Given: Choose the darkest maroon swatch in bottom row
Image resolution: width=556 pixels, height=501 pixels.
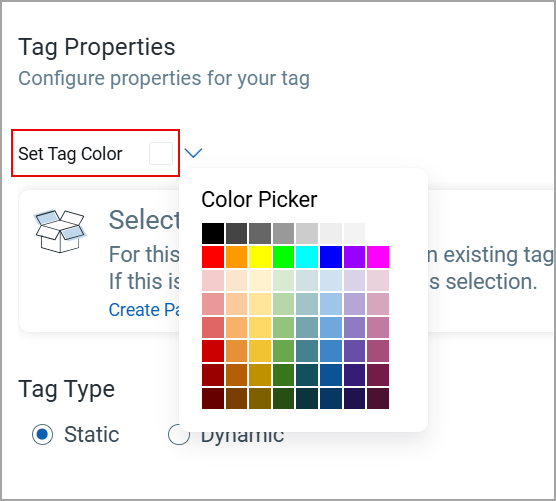Looking at the screenshot, I should [x=213, y=398].
